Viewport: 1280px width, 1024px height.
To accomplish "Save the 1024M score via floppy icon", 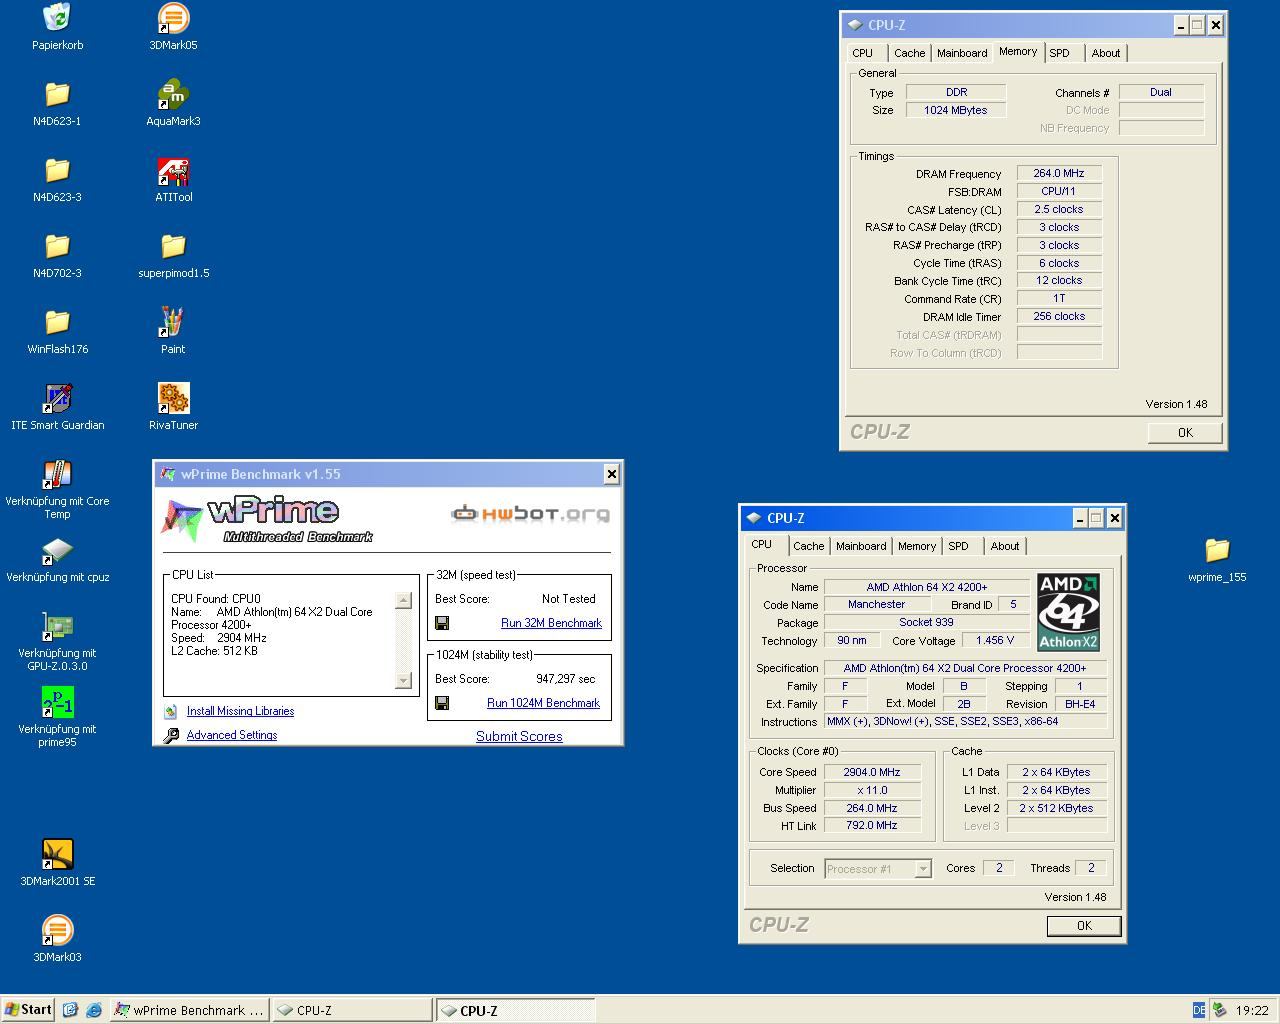I will [442, 703].
